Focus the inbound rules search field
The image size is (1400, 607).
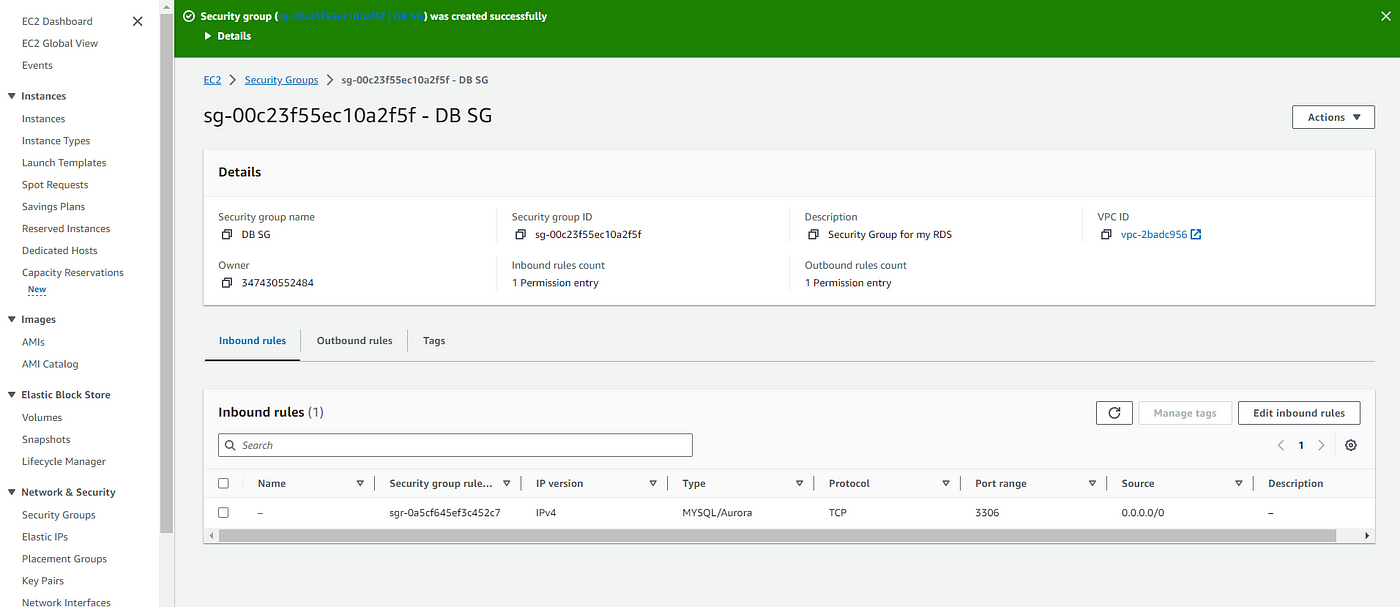455,445
